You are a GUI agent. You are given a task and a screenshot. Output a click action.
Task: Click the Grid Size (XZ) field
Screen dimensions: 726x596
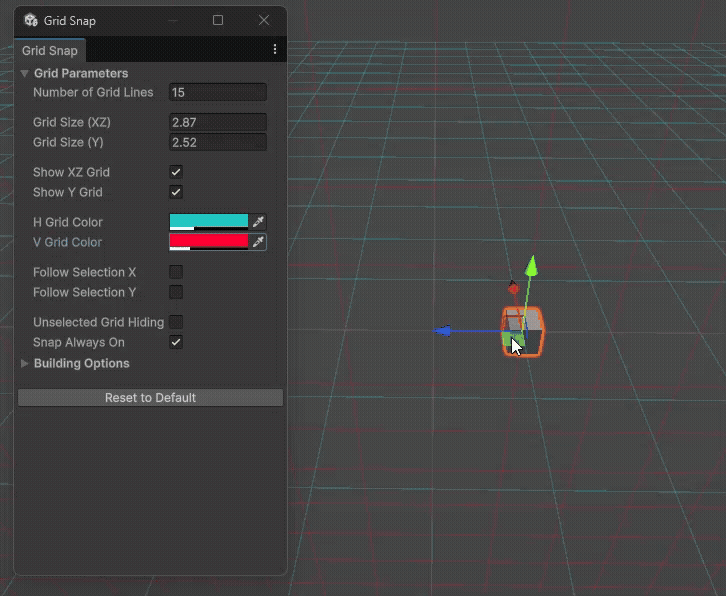pyautogui.click(x=218, y=122)
